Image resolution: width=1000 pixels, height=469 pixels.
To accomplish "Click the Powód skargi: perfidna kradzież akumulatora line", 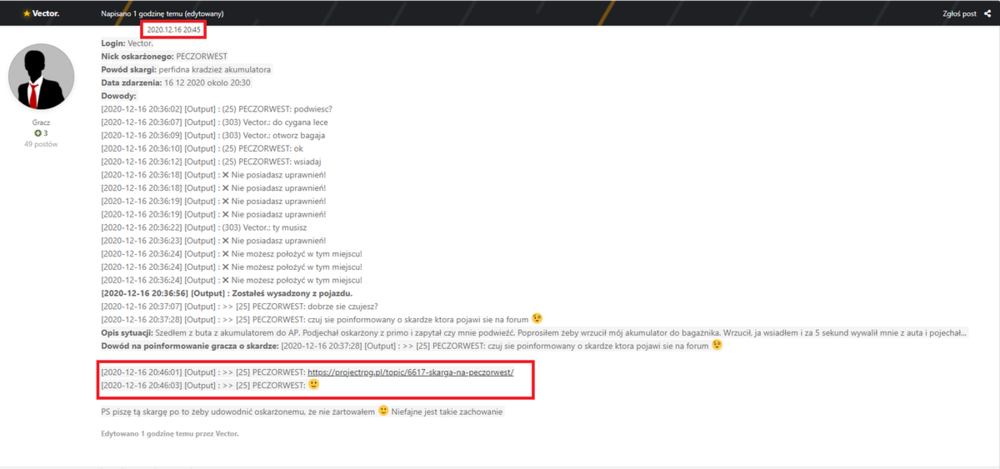I will pos(186,69).
